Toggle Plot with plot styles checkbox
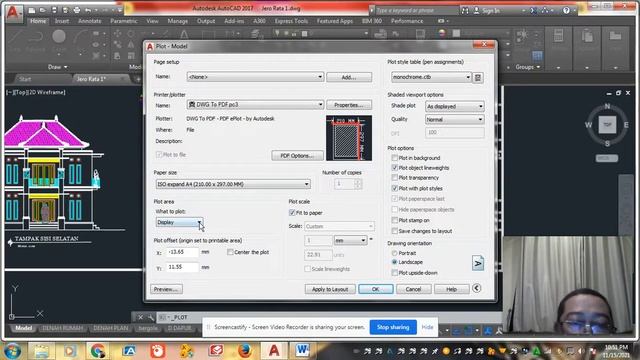The image size is (640, 360). point(394,188)
